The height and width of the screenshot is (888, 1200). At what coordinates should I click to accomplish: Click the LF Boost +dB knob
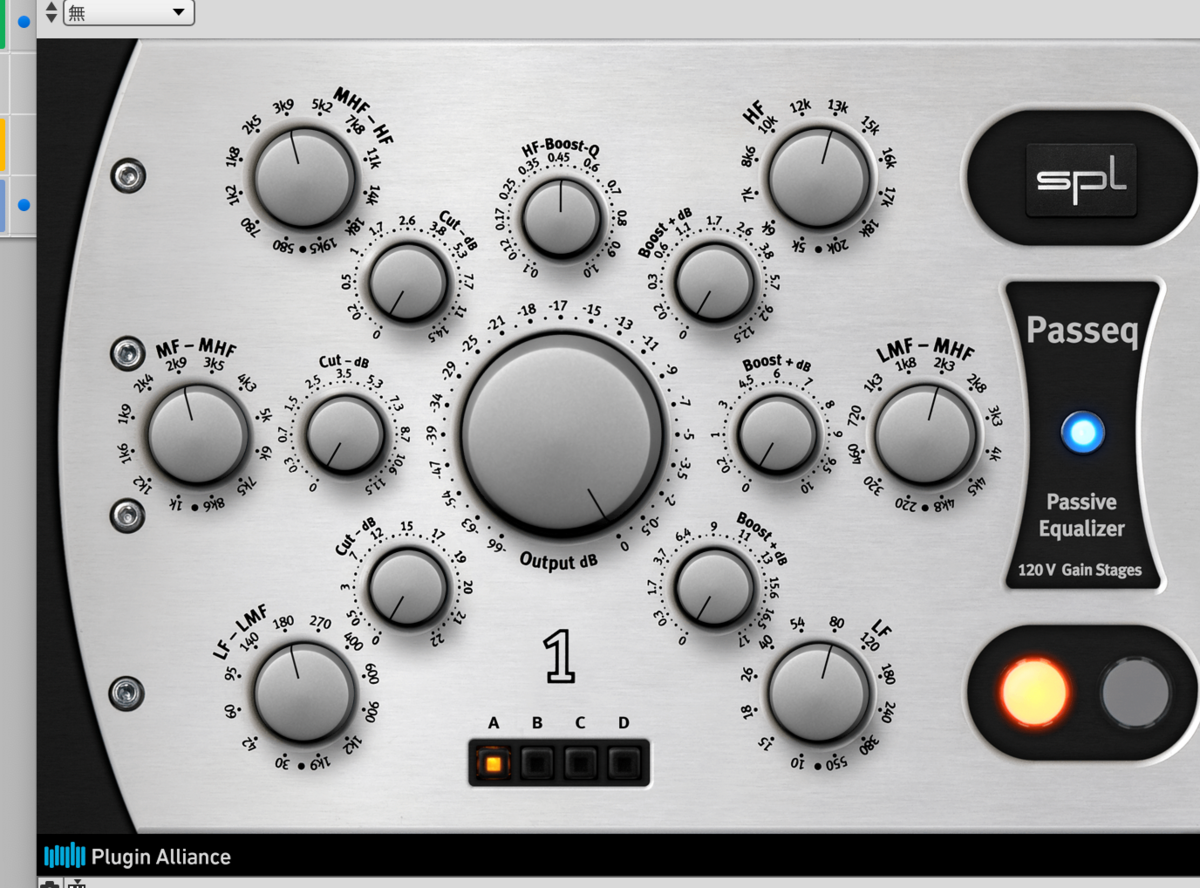point(714,586)
